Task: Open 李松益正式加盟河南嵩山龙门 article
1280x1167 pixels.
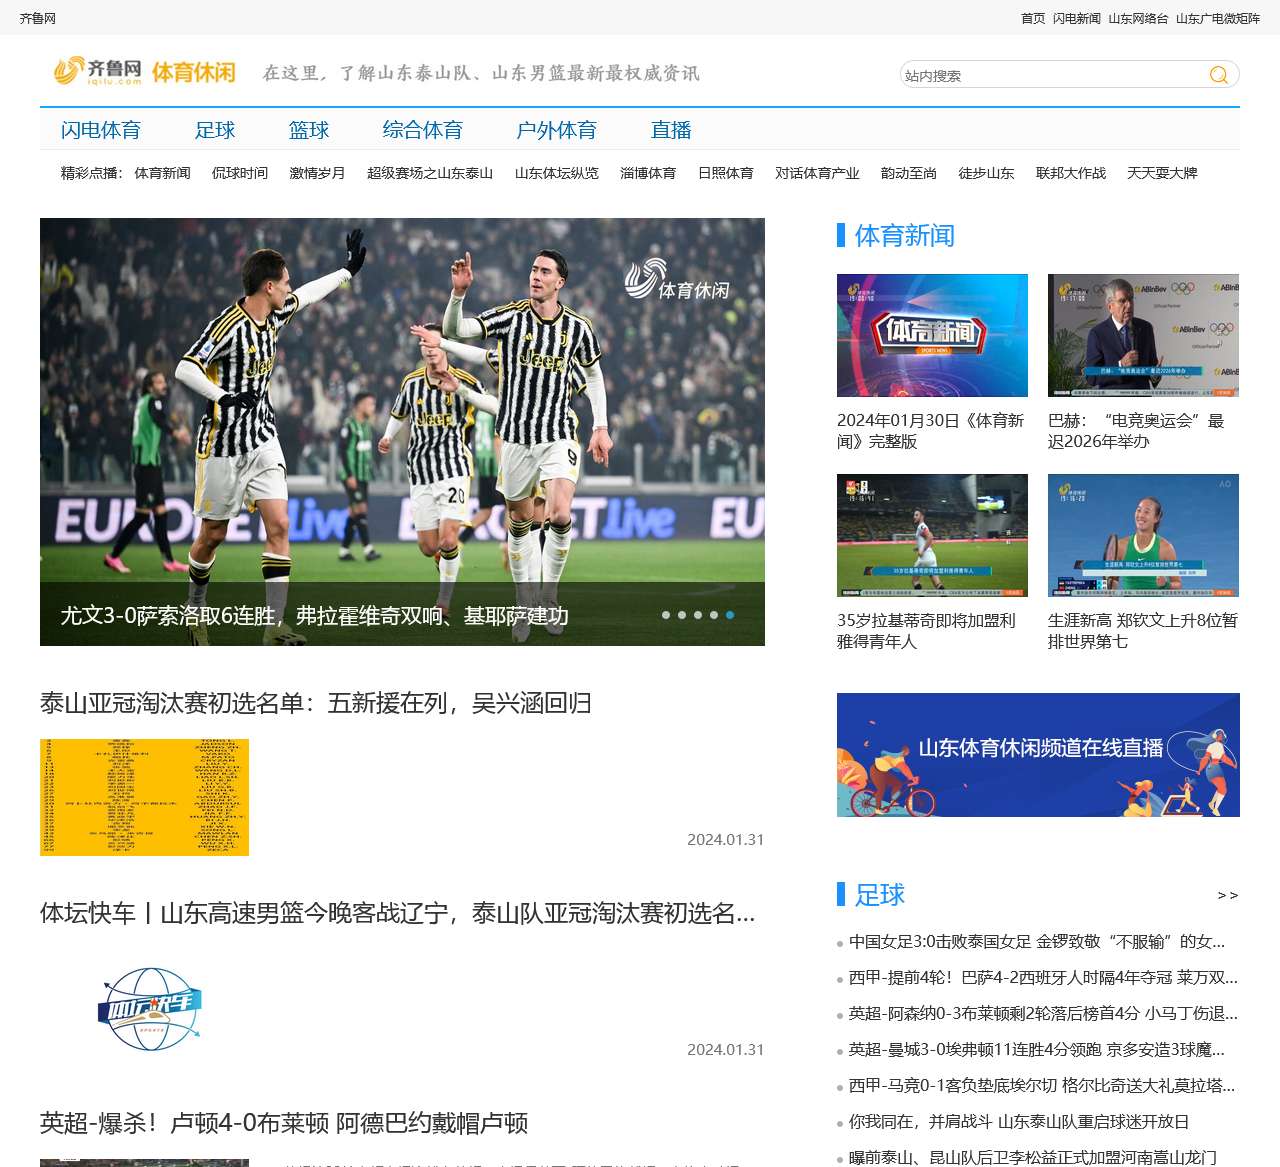Action: (1033, 1157)
